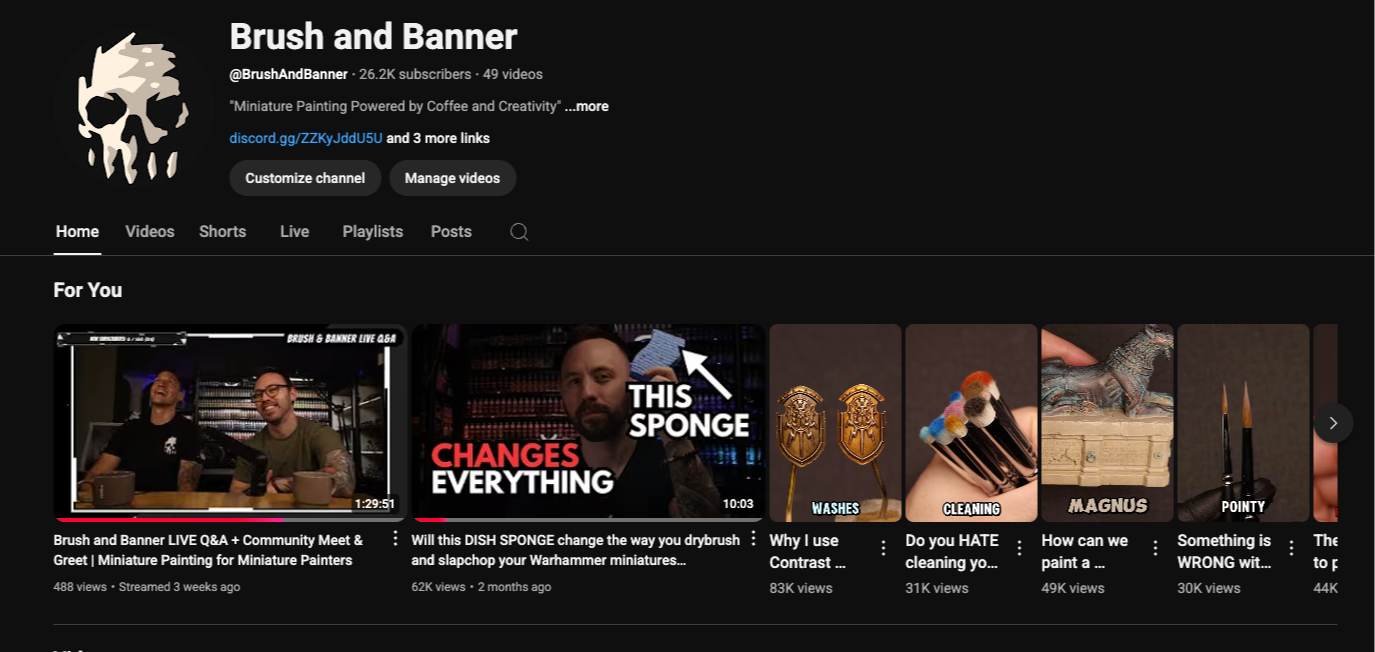Open the POINTY short thumbnail
This screenshot has width=1375, height=652.
tap(1243, 422)
